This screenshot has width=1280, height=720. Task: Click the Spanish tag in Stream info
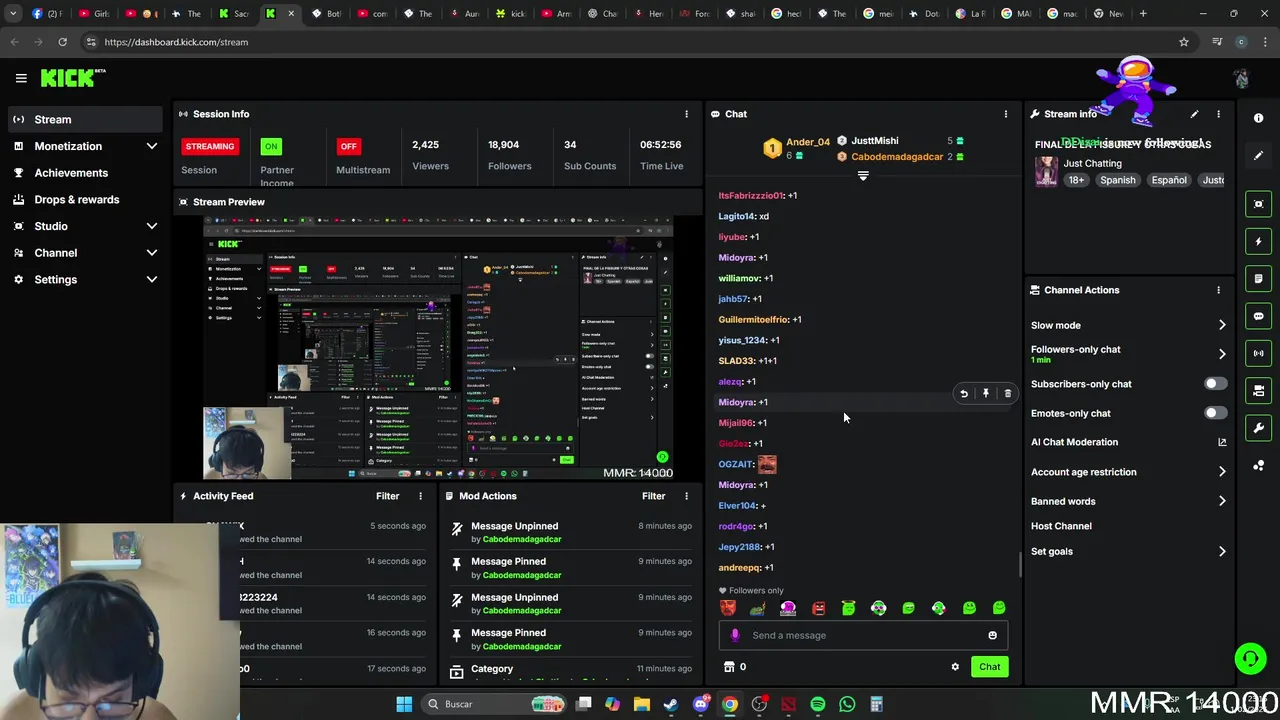pos(1118,180)
